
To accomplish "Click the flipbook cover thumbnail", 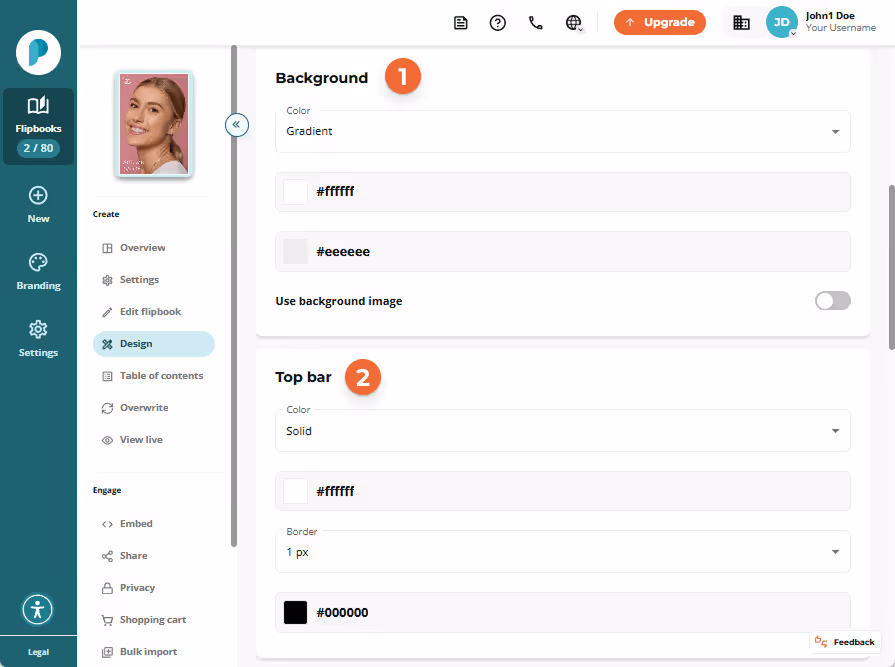I will (153, 124).
